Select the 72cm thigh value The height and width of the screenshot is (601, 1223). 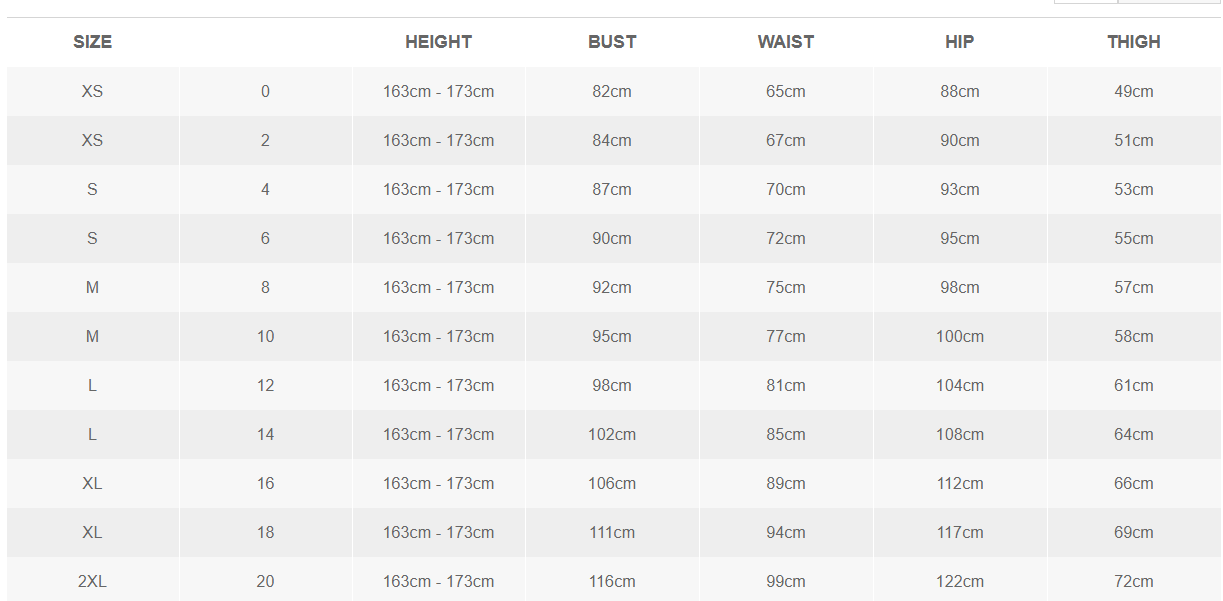pyautogui.click(x=1134, y=581)
